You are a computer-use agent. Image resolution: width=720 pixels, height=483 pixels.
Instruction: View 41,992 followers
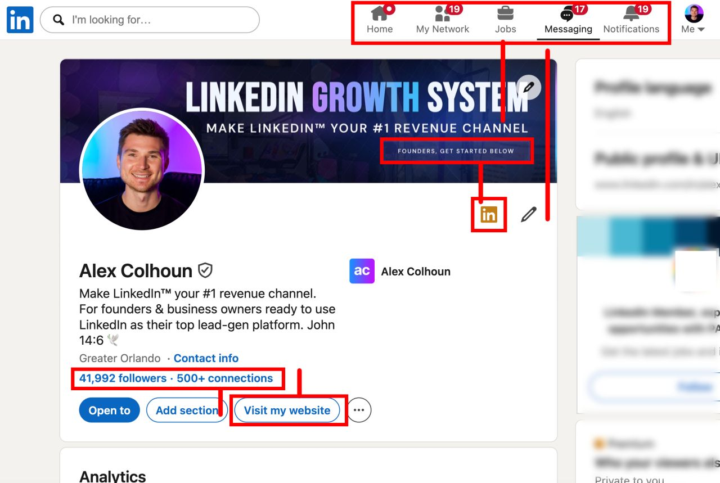tap(123, 378)
